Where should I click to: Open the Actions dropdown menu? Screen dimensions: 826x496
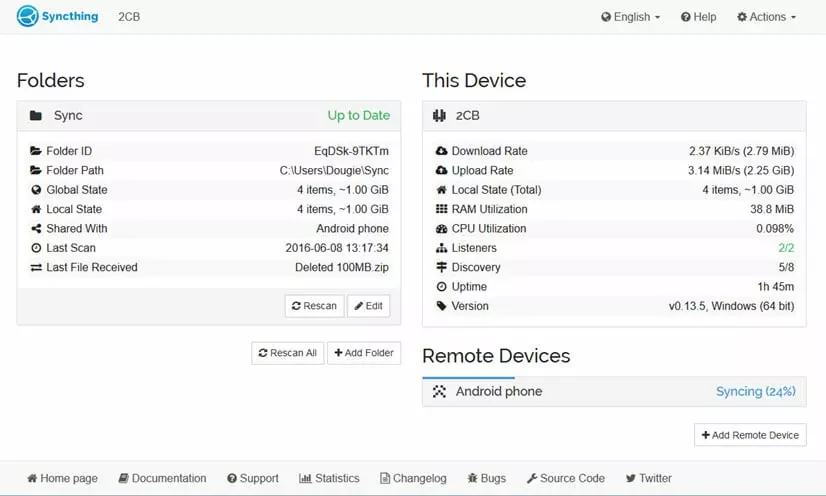pyautogui.click(x=766, y=17)
